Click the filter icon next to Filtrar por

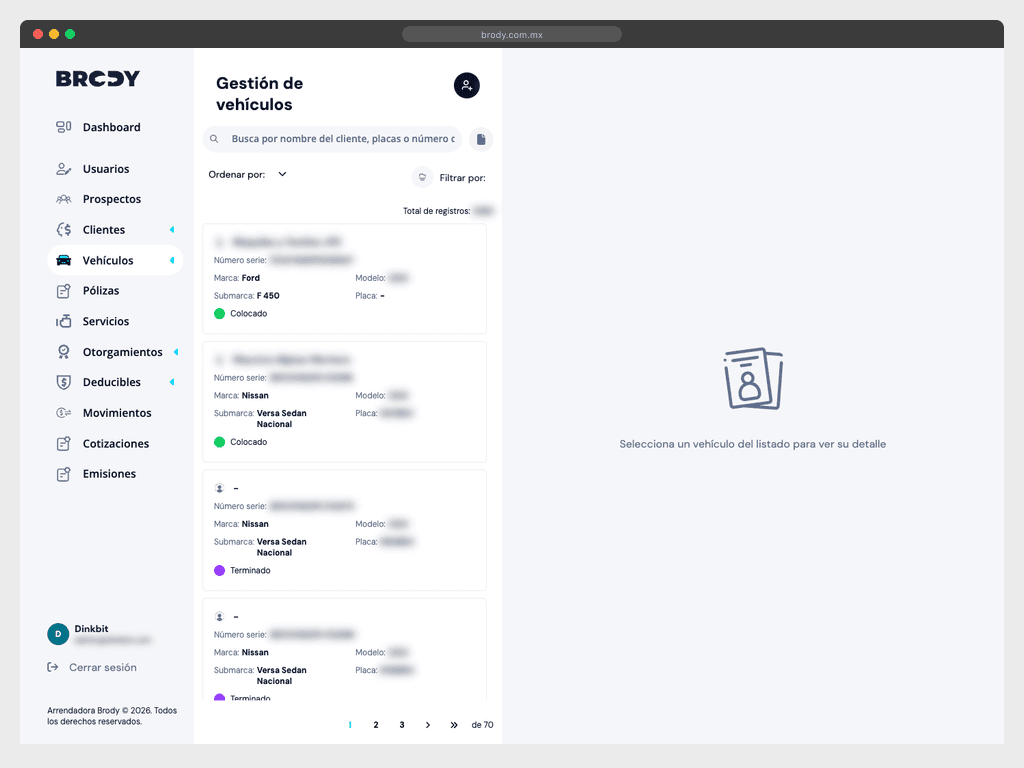pos(423,177)
